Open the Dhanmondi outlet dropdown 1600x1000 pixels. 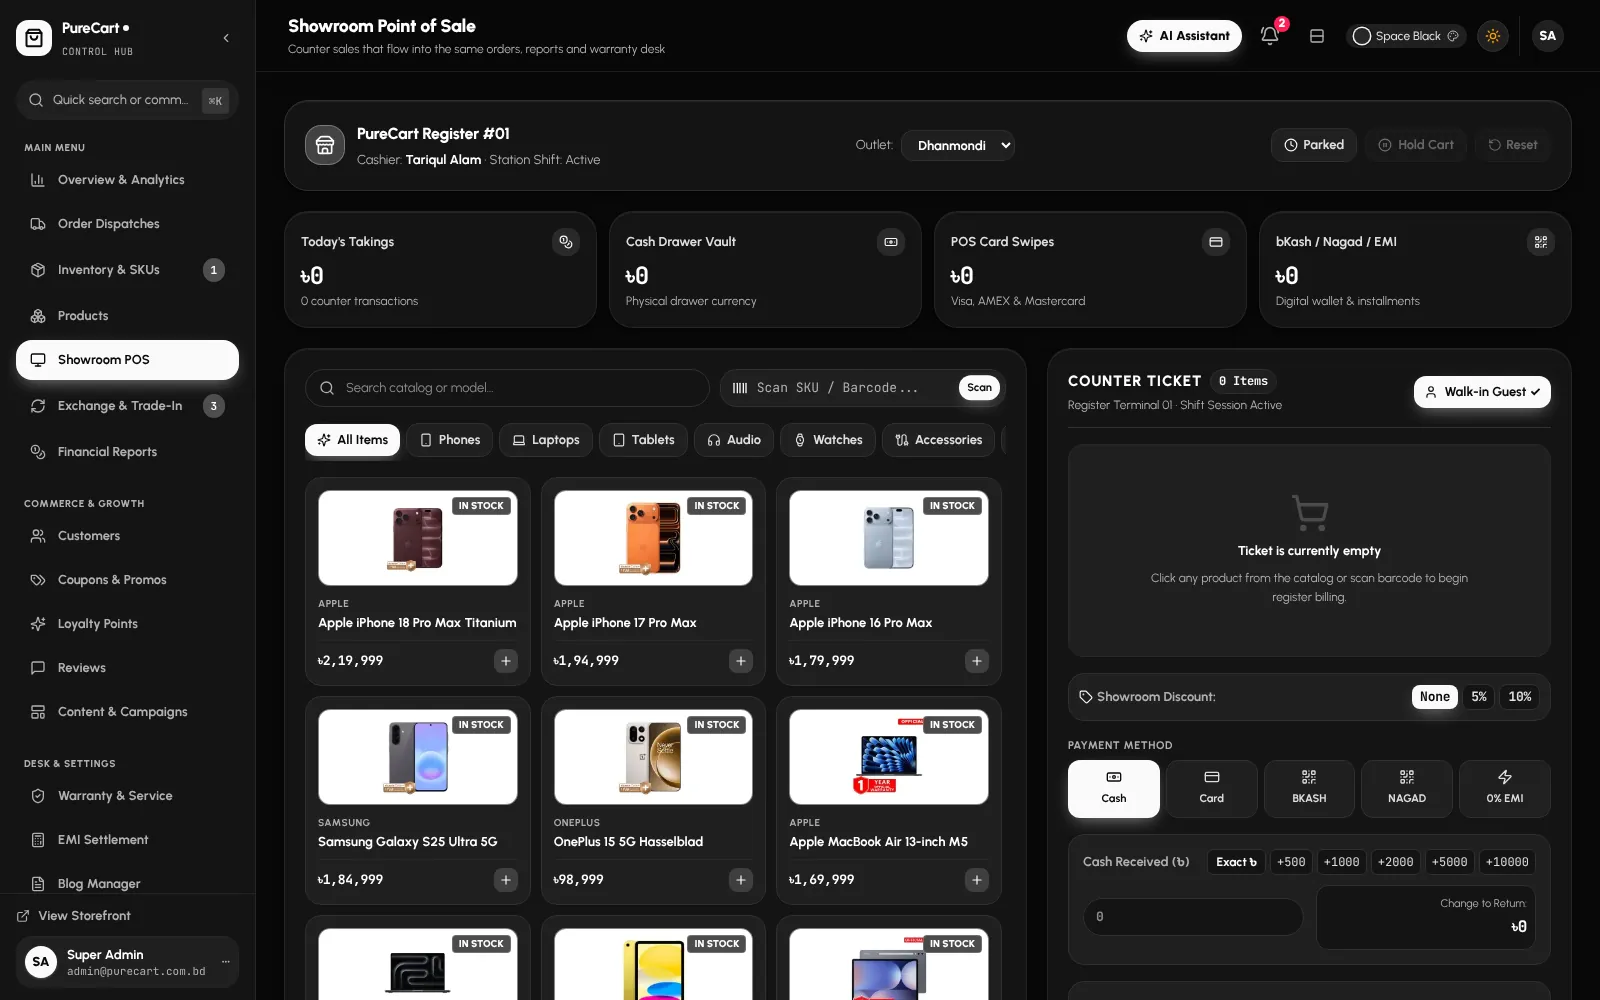958,146
